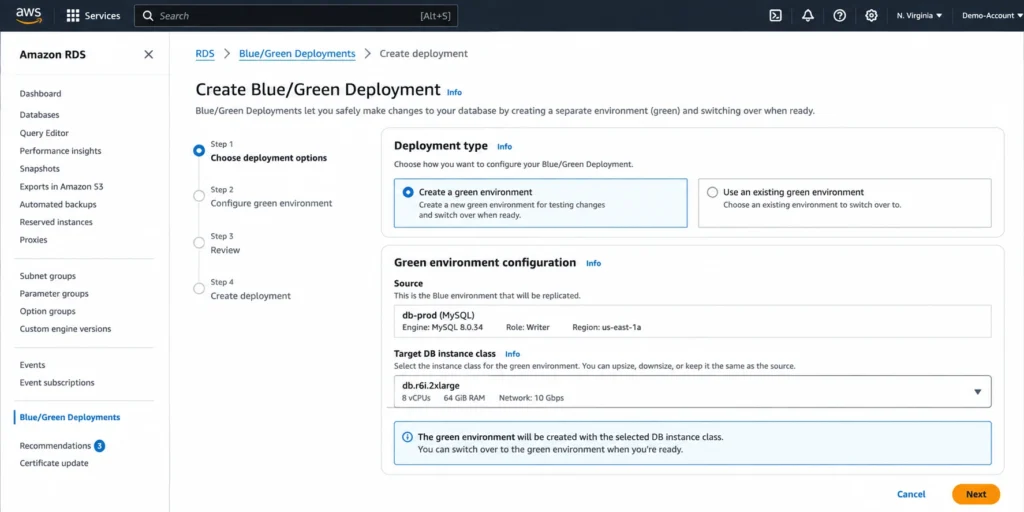Click the Amazon RDS sidebar title
This screenshot has width=1024, height=512.
52,55
